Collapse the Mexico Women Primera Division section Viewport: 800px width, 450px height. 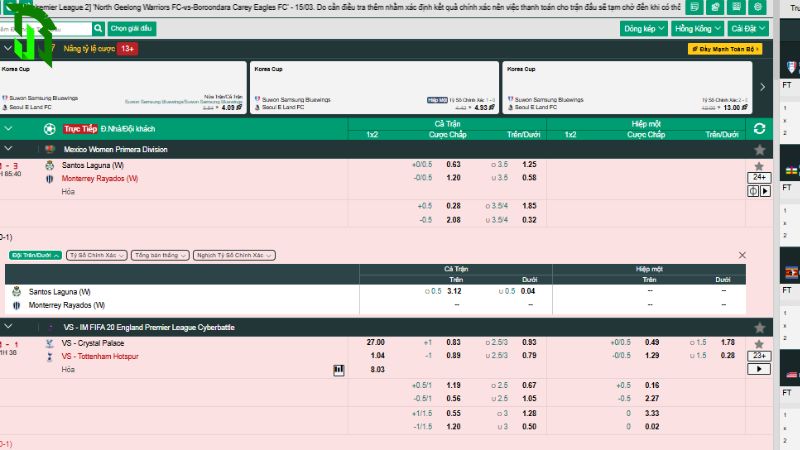click(x=9, y=149)
